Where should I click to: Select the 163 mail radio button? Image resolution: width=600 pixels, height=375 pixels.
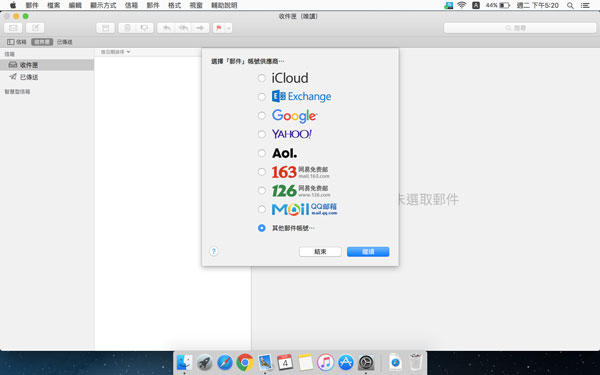(262, 172)
